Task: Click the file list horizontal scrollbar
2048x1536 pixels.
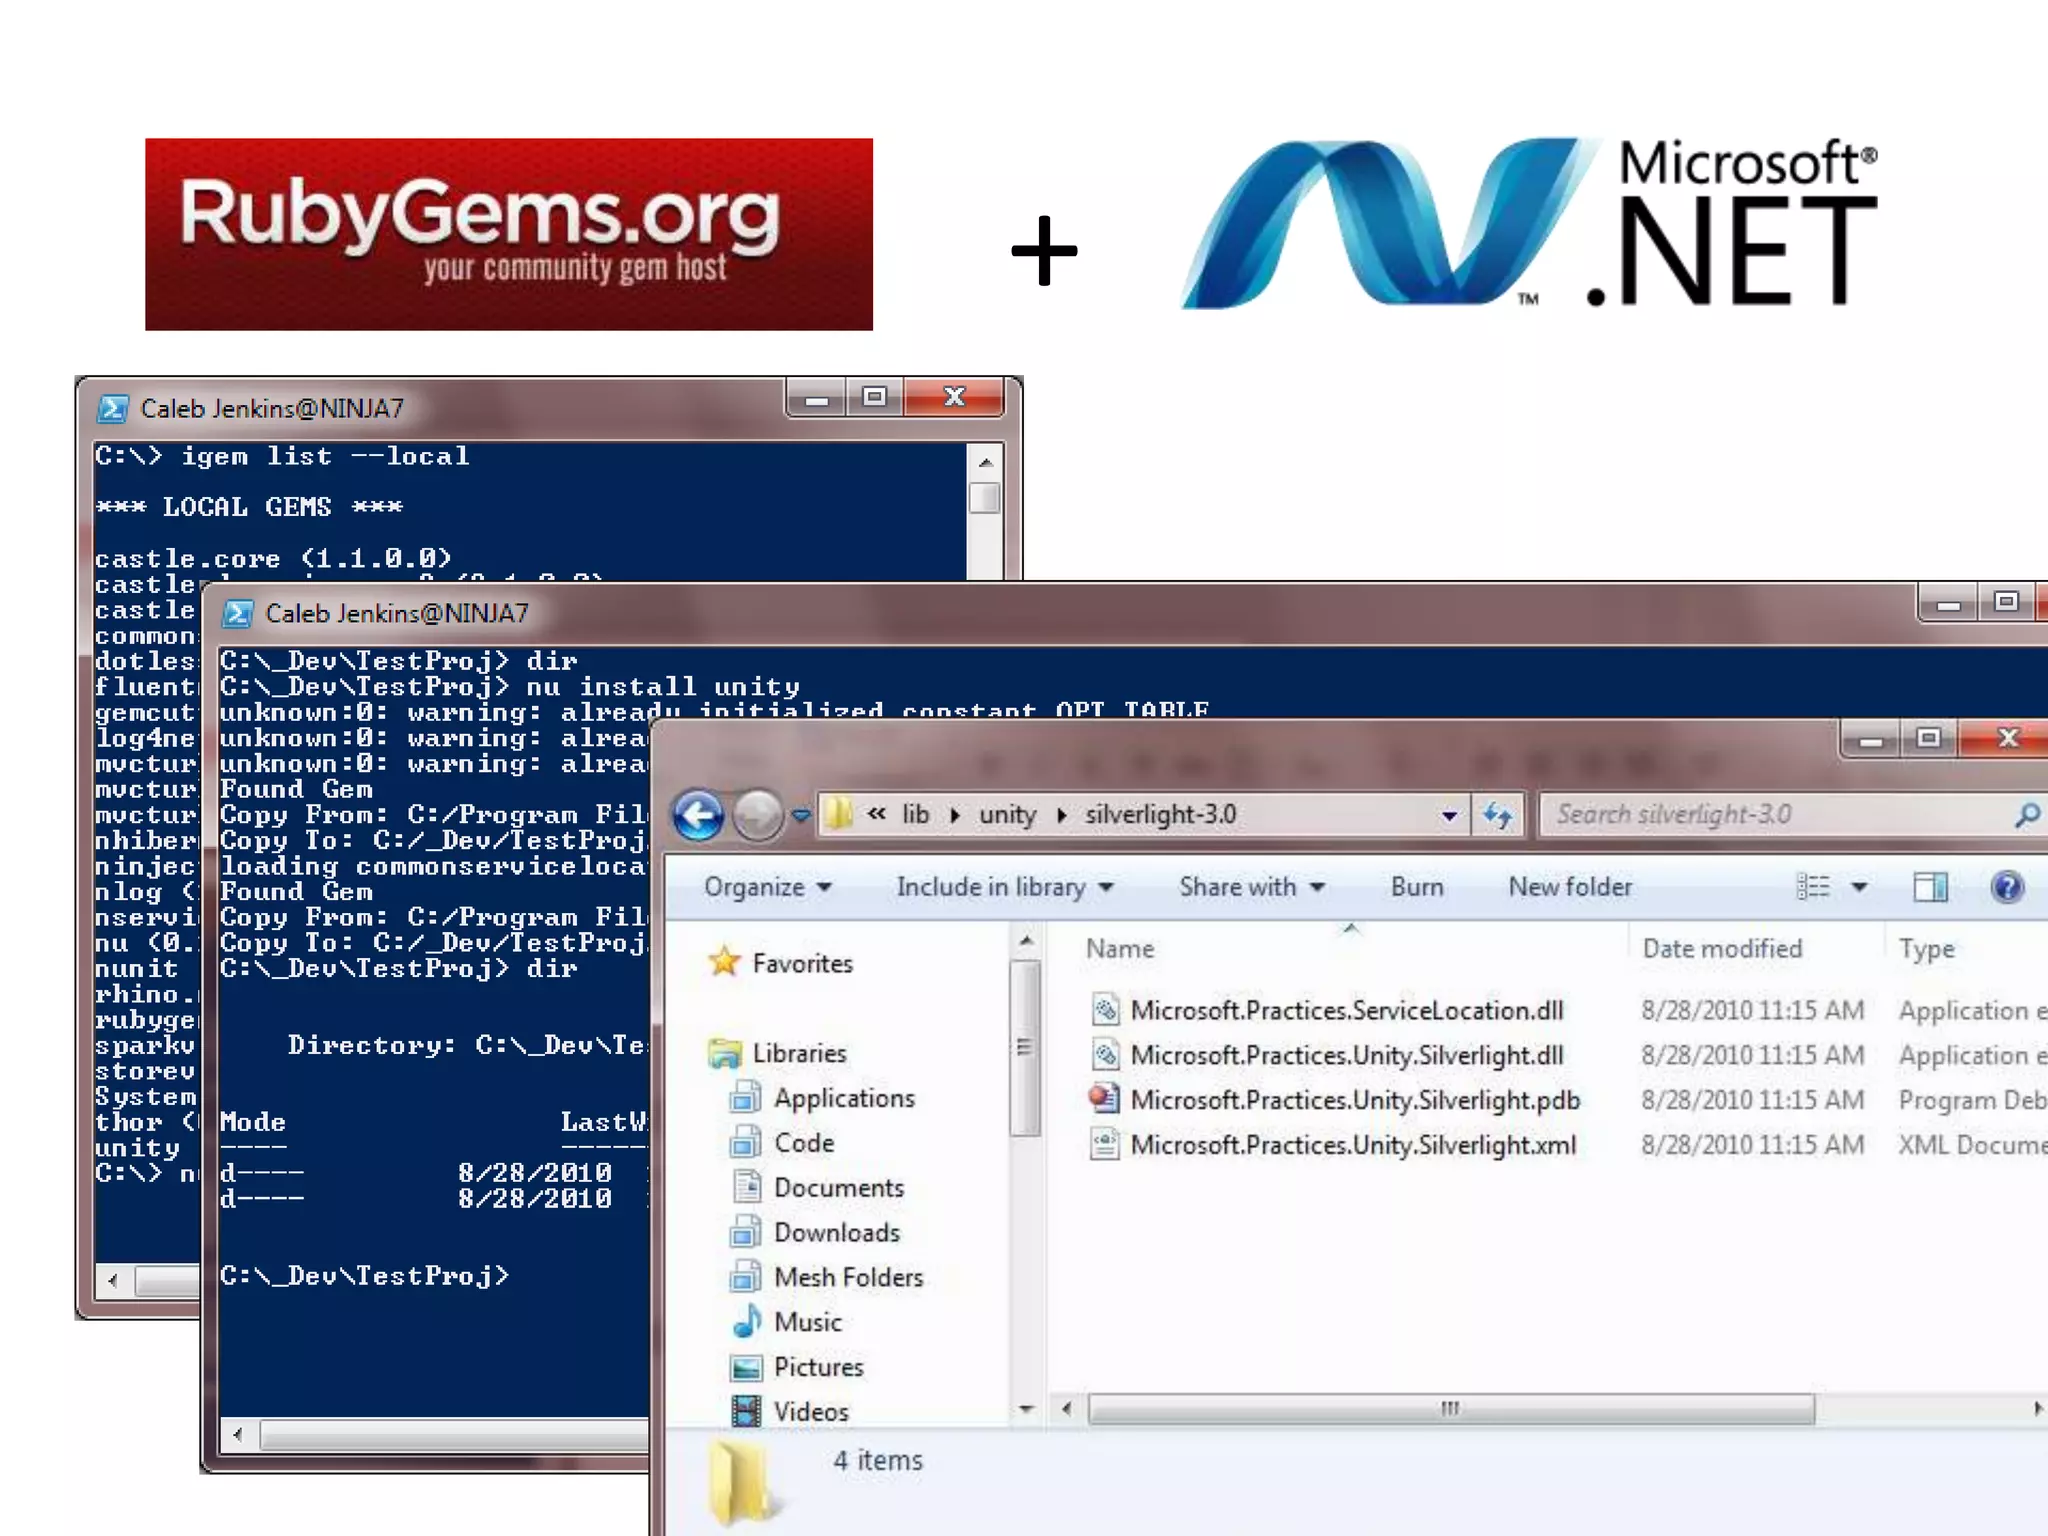Action: pyautogui.click(x=1450, y=1408)
